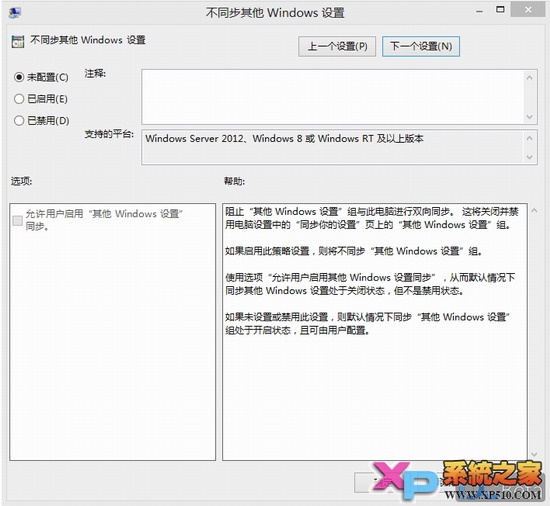Viewport: 550px width, 506px height.
Task: Click the 支持的平台 box scroll up arrow
Action: pos(529,138)
